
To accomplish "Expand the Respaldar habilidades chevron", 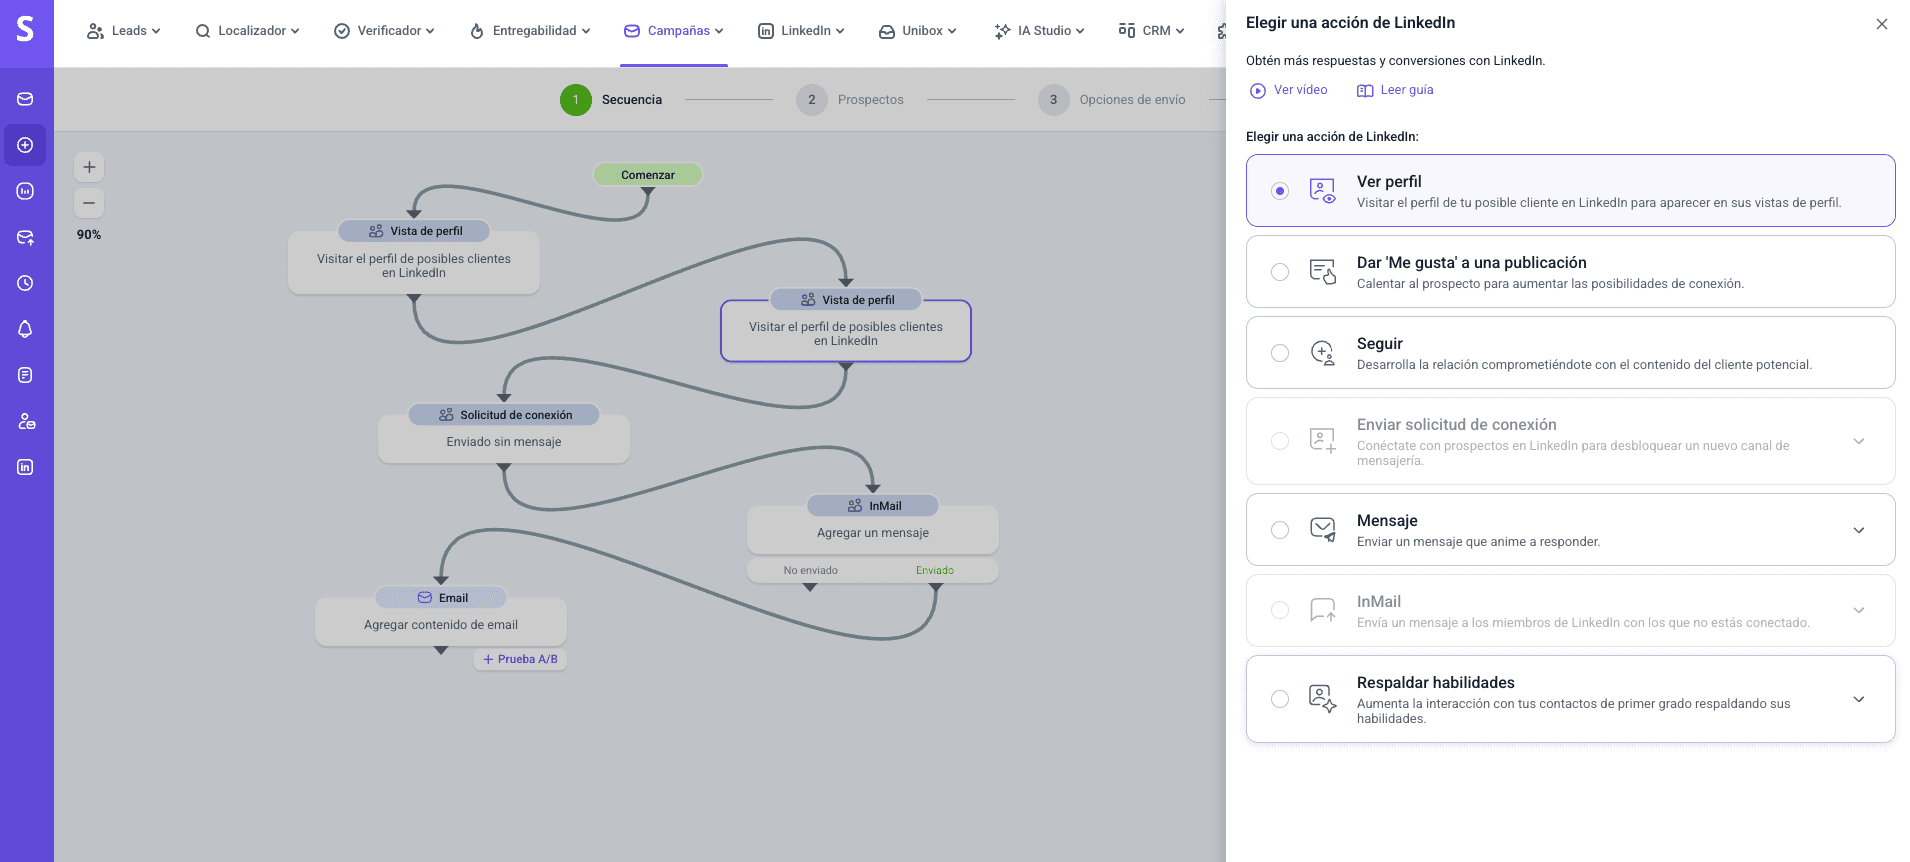I will click(x=1858, y=699).
